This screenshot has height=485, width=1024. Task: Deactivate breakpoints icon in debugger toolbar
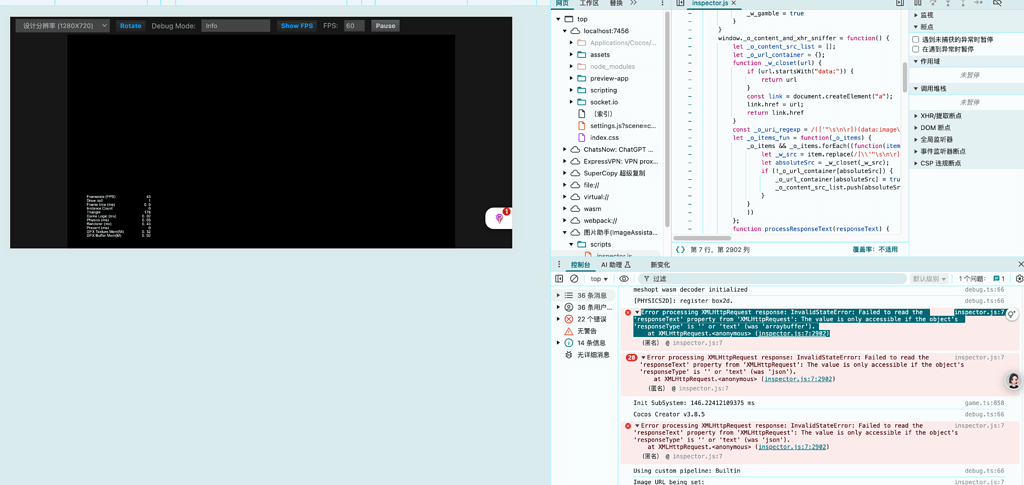(x=997, y=3)
